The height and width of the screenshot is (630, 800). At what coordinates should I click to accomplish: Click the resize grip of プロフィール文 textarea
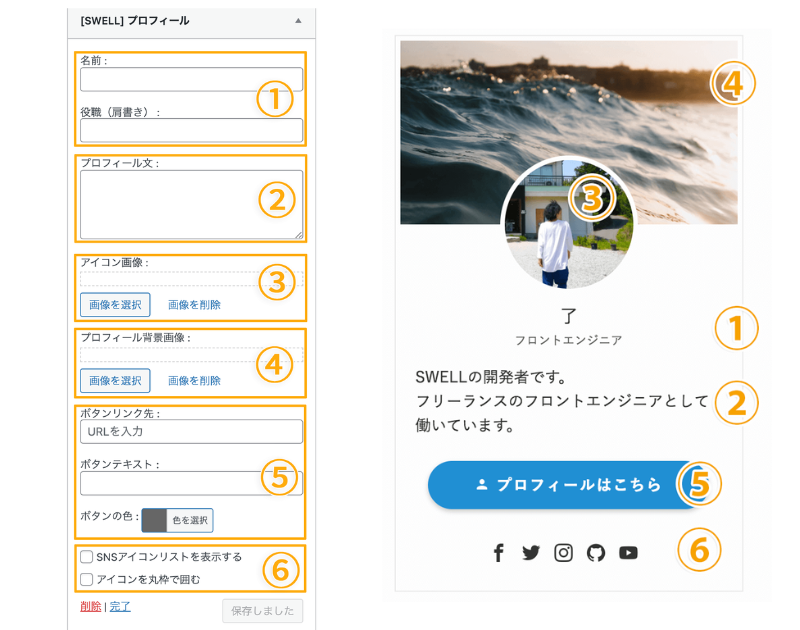(x=298, y=235)
